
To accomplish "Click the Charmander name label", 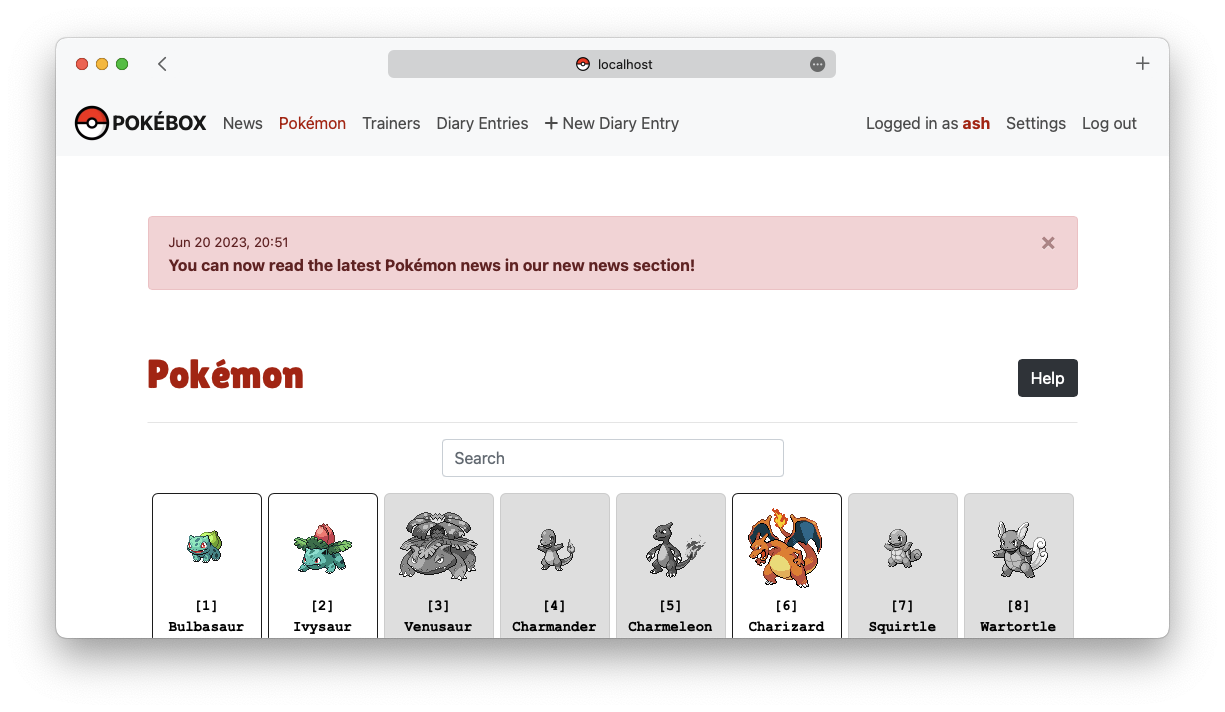I will click(554, 627).
